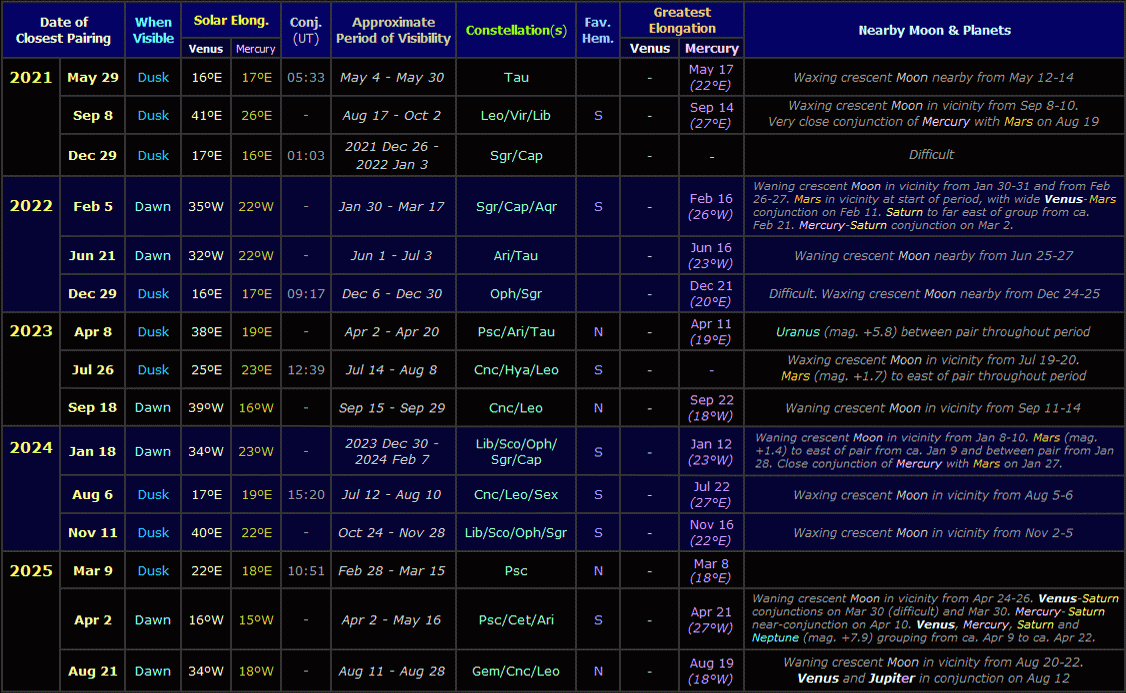Image resolution: width=1126 pixels, height=693 pixels.
Task: Click the Psc/Cet/Ari constellation entry
Action: pyautogui.click(x=516, y=620)
